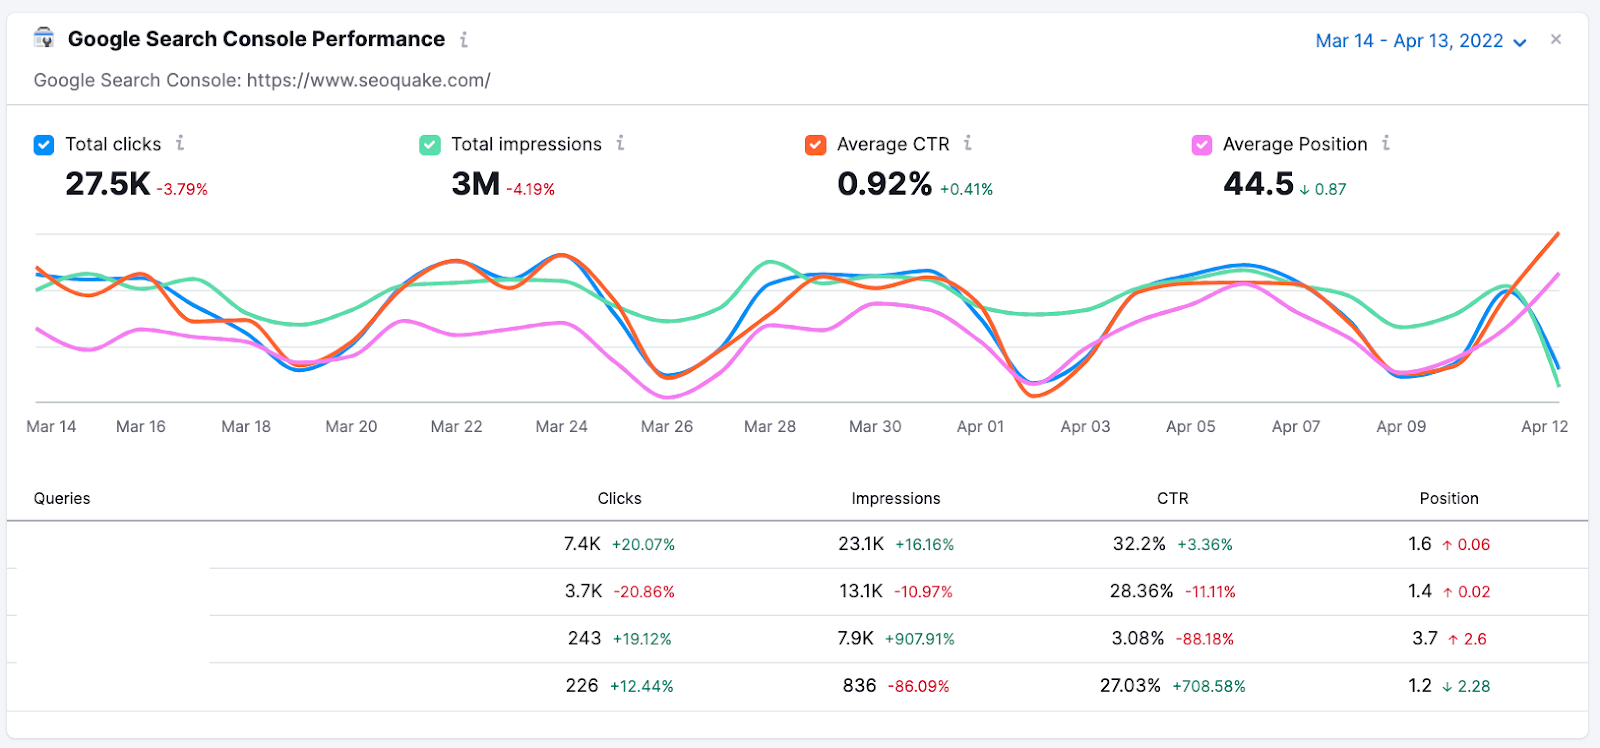Image resolution: width=1600 pixels, height=748 pixels.
Task: Sort by the CTR column header
Action: 1173,498
